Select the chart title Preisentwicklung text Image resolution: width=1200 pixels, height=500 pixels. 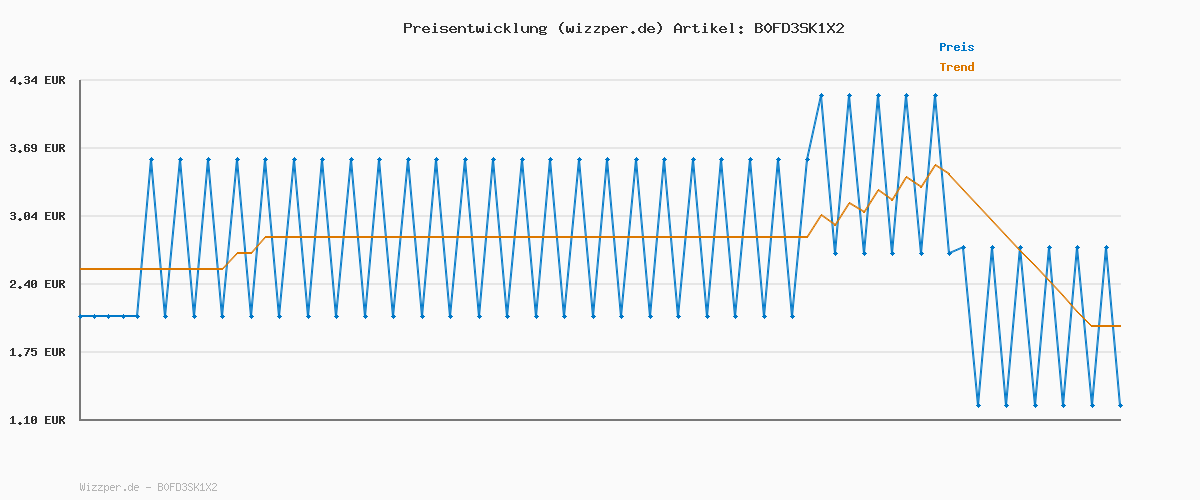tap(474, 28)
